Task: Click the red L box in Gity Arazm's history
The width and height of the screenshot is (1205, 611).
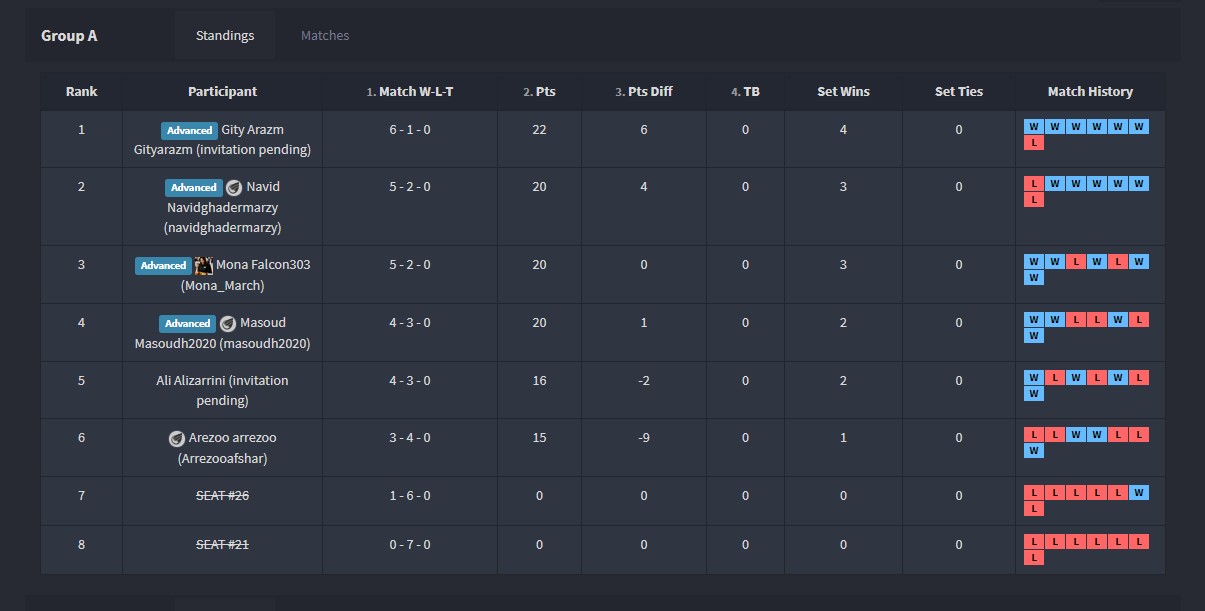Action: click(x=1033, y=143)
